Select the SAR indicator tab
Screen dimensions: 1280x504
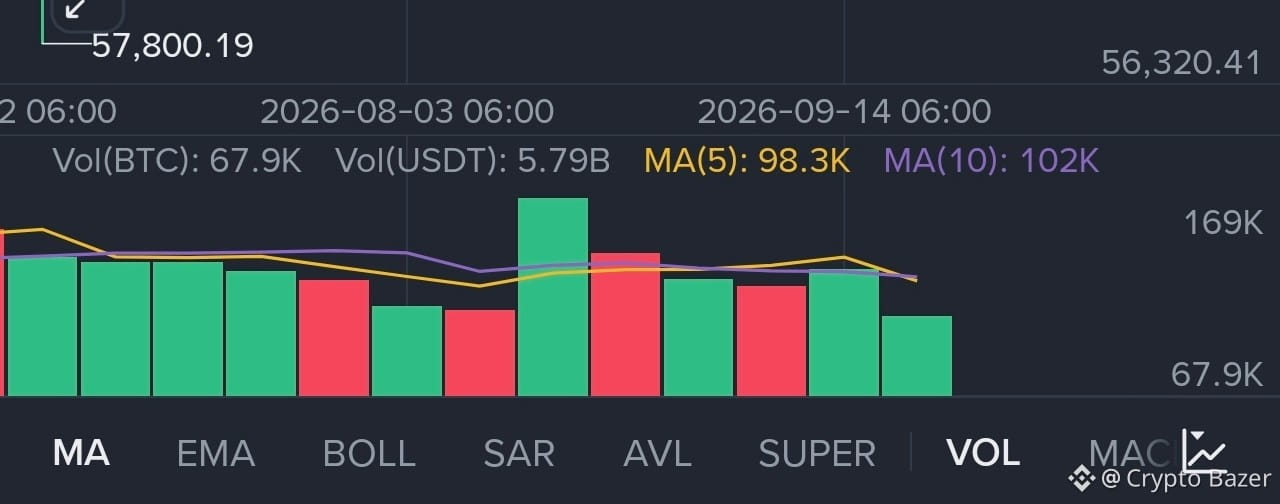(518, 454)
